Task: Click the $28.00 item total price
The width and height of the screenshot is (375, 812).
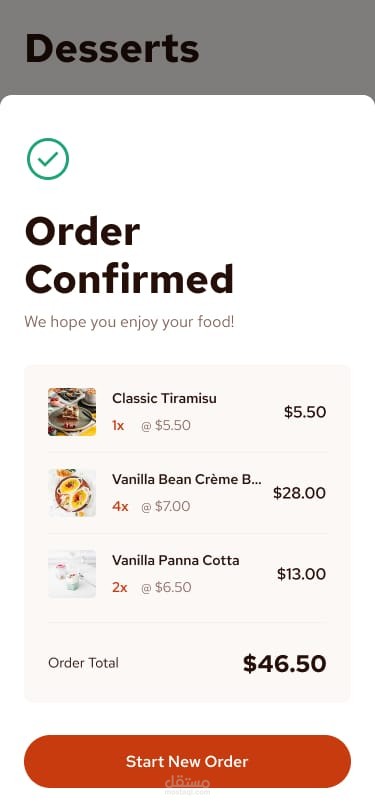Action: pyautogui.click(x=299, y=493)
